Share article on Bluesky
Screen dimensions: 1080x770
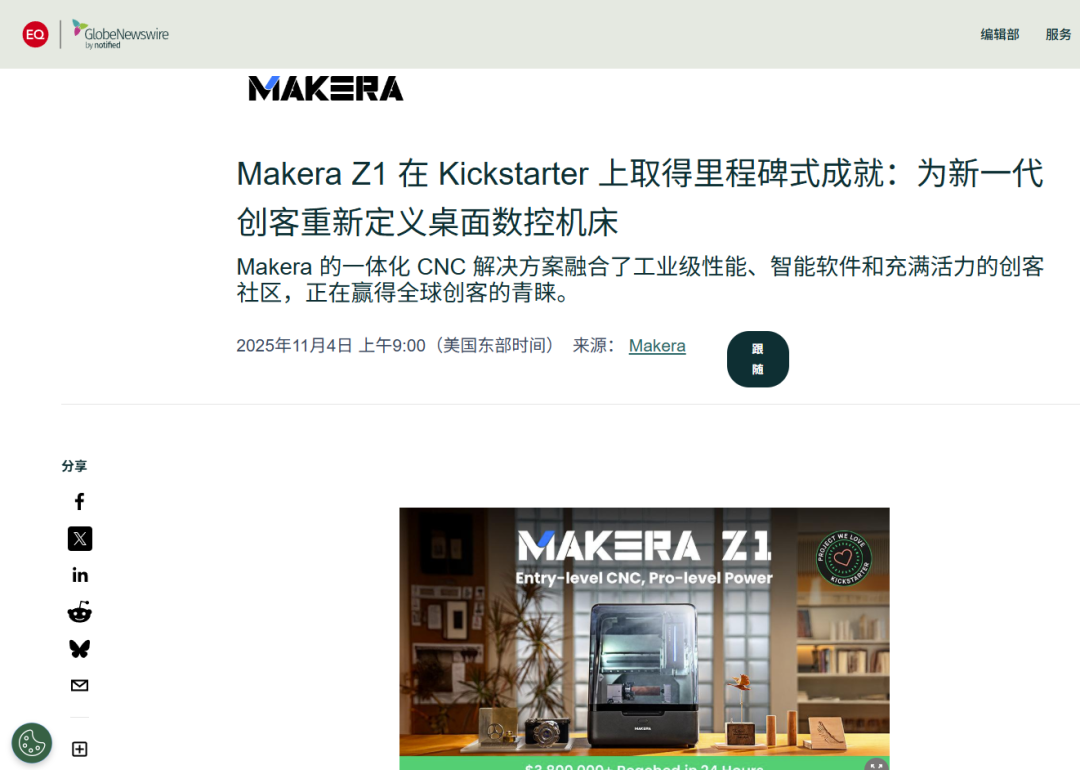(80, 649)
